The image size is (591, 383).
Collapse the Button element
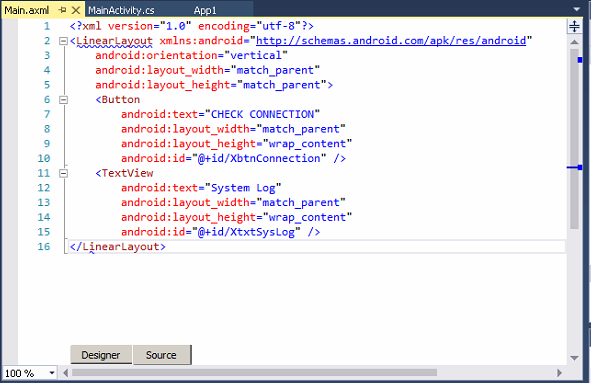[x=63, y=100]
